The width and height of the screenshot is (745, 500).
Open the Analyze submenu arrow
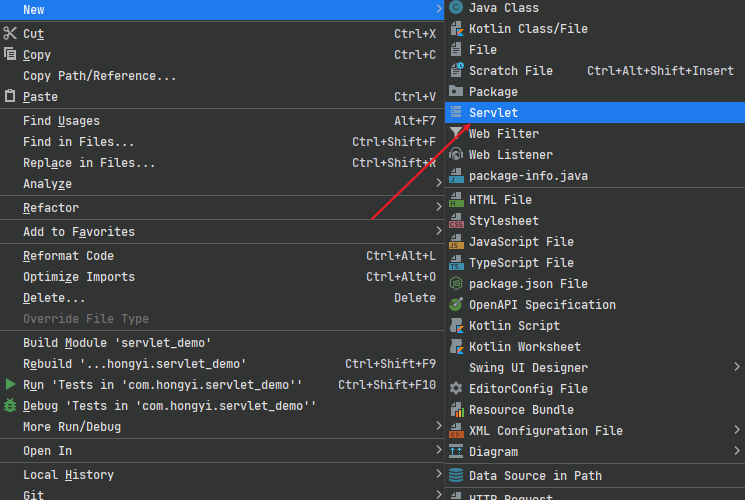[x=439, y=184]
